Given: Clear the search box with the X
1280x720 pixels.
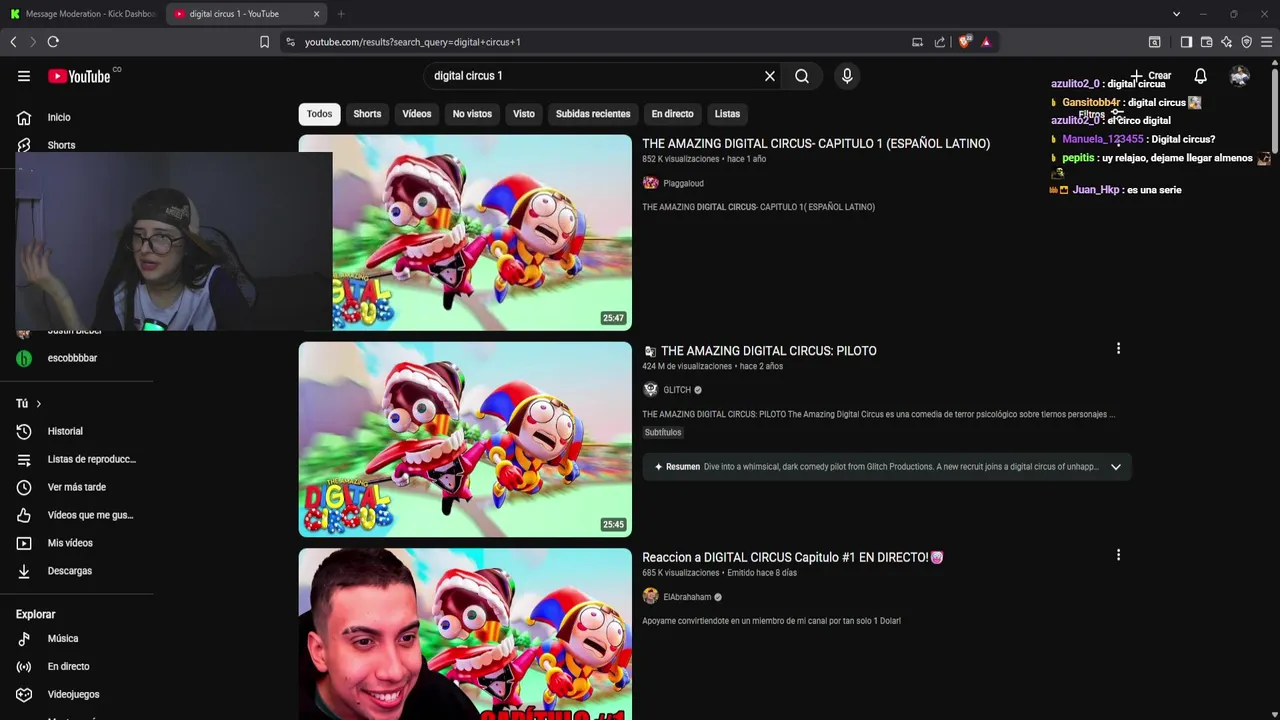Looking at the screenshot, I should 770,76.
